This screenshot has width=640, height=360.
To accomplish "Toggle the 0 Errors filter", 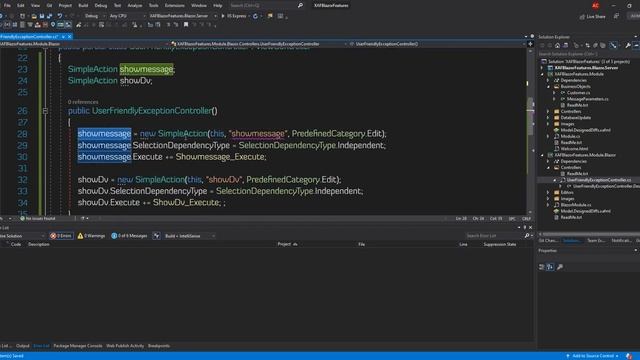I will (61, 236).
